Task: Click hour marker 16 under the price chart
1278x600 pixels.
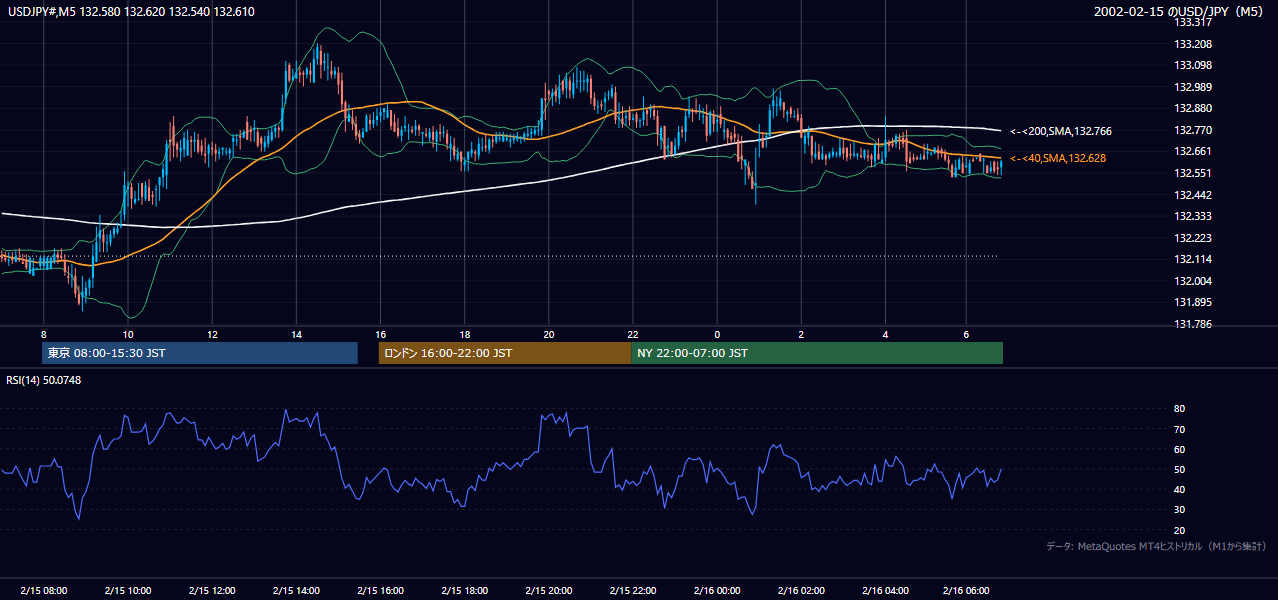Action: click(x=380, y=334)
